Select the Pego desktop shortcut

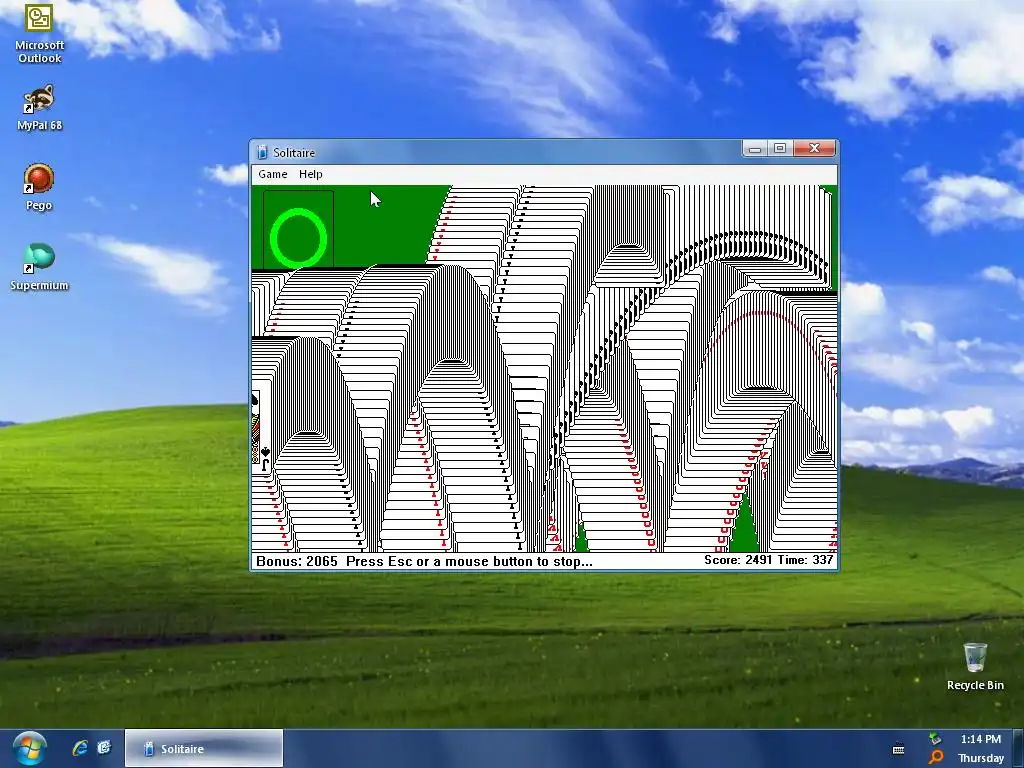coord(39,187)
